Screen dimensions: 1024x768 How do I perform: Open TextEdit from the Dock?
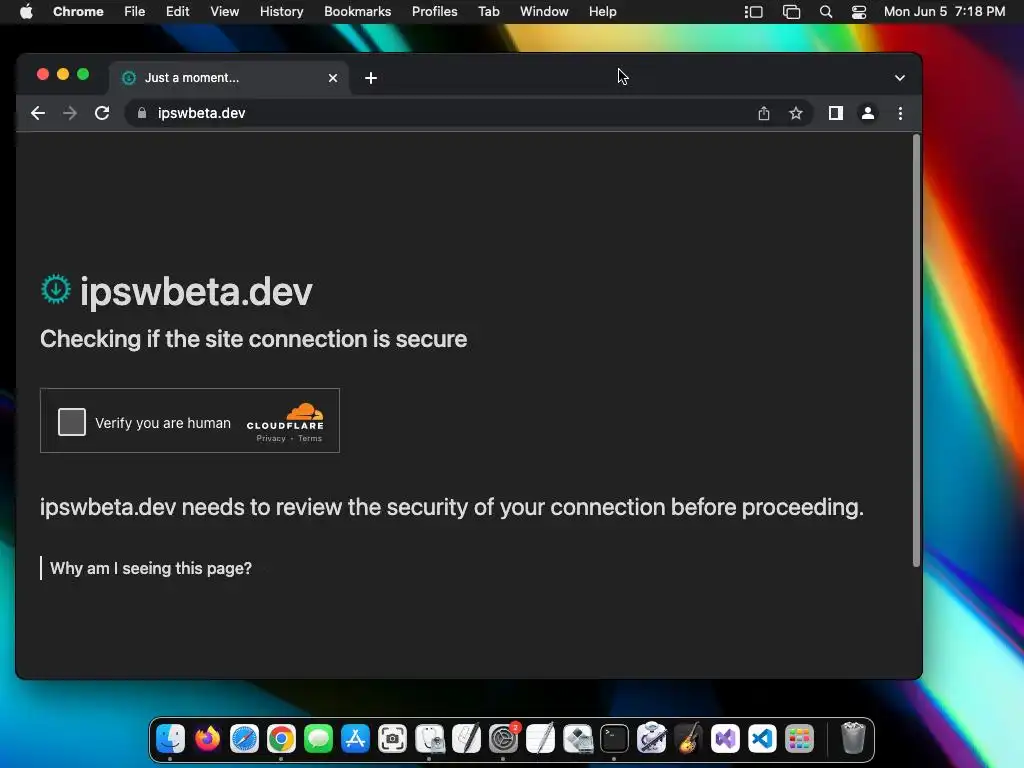click(540, 739)
